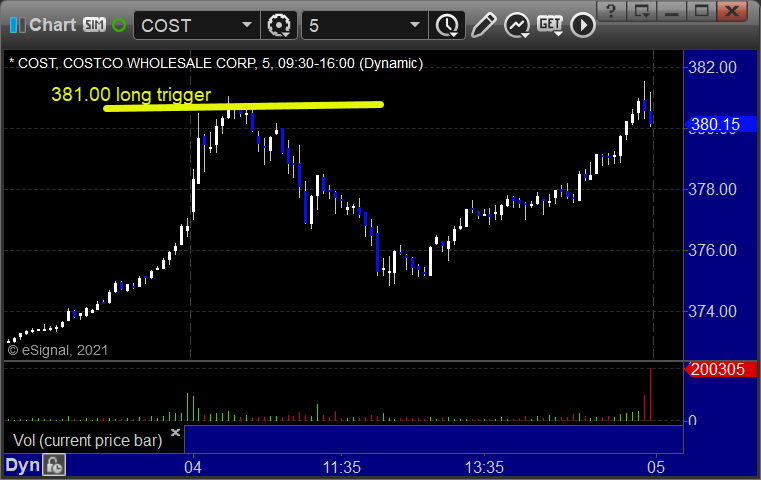Select the pencil drawing tools icon
Screen dimensions: 761x480
click(482, 25)
